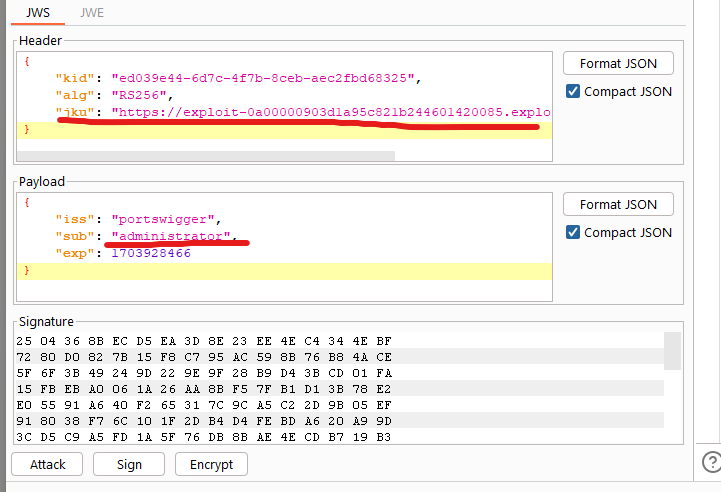
Task: Toggle Compact JSON checkbox for Payload
Action: [573, 232]
